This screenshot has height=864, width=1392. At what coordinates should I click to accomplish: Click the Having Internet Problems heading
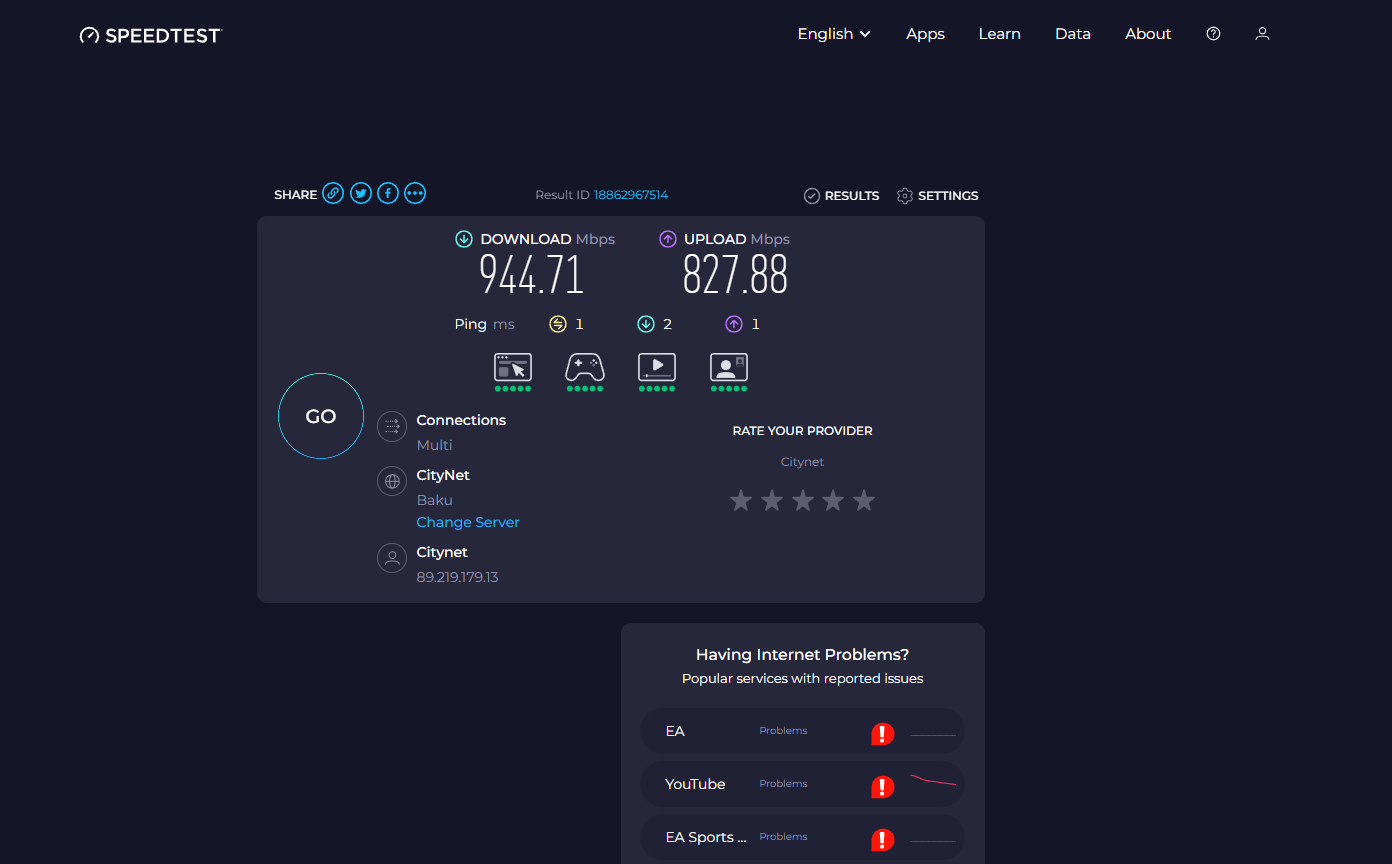click(x=802, y=655)
